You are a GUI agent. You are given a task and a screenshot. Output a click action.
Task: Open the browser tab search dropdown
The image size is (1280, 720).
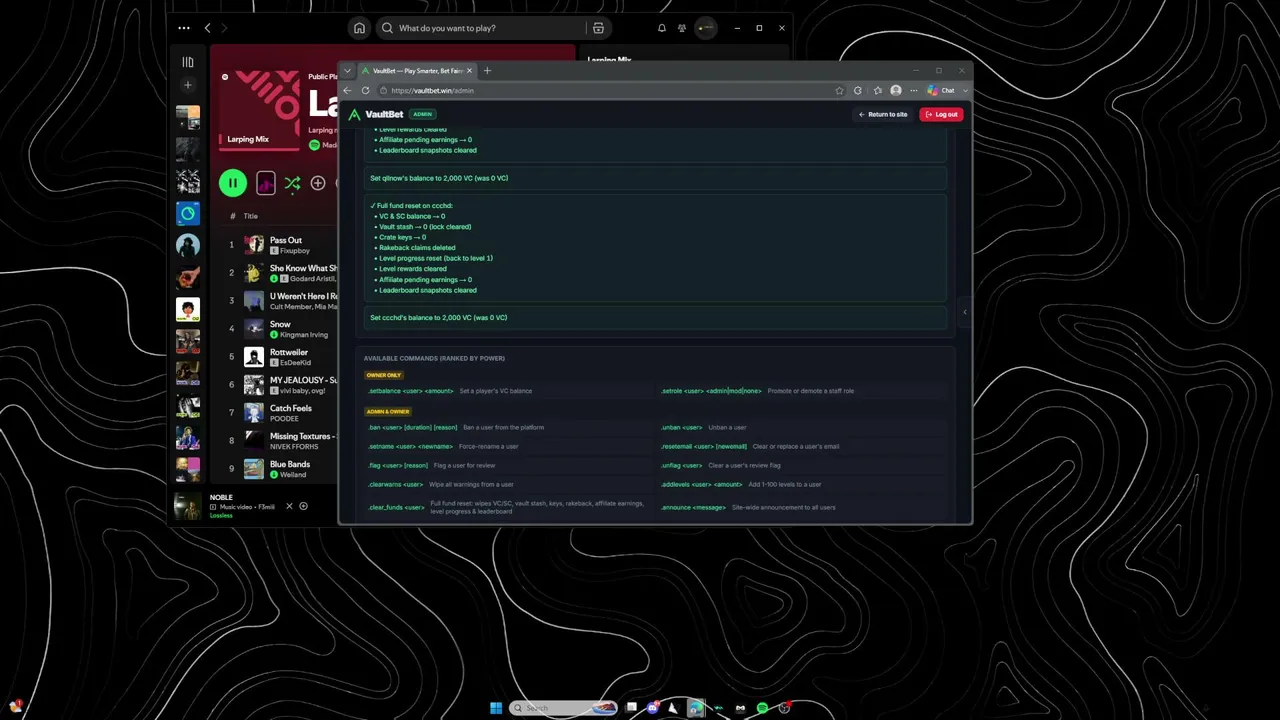tap(348, 71)
